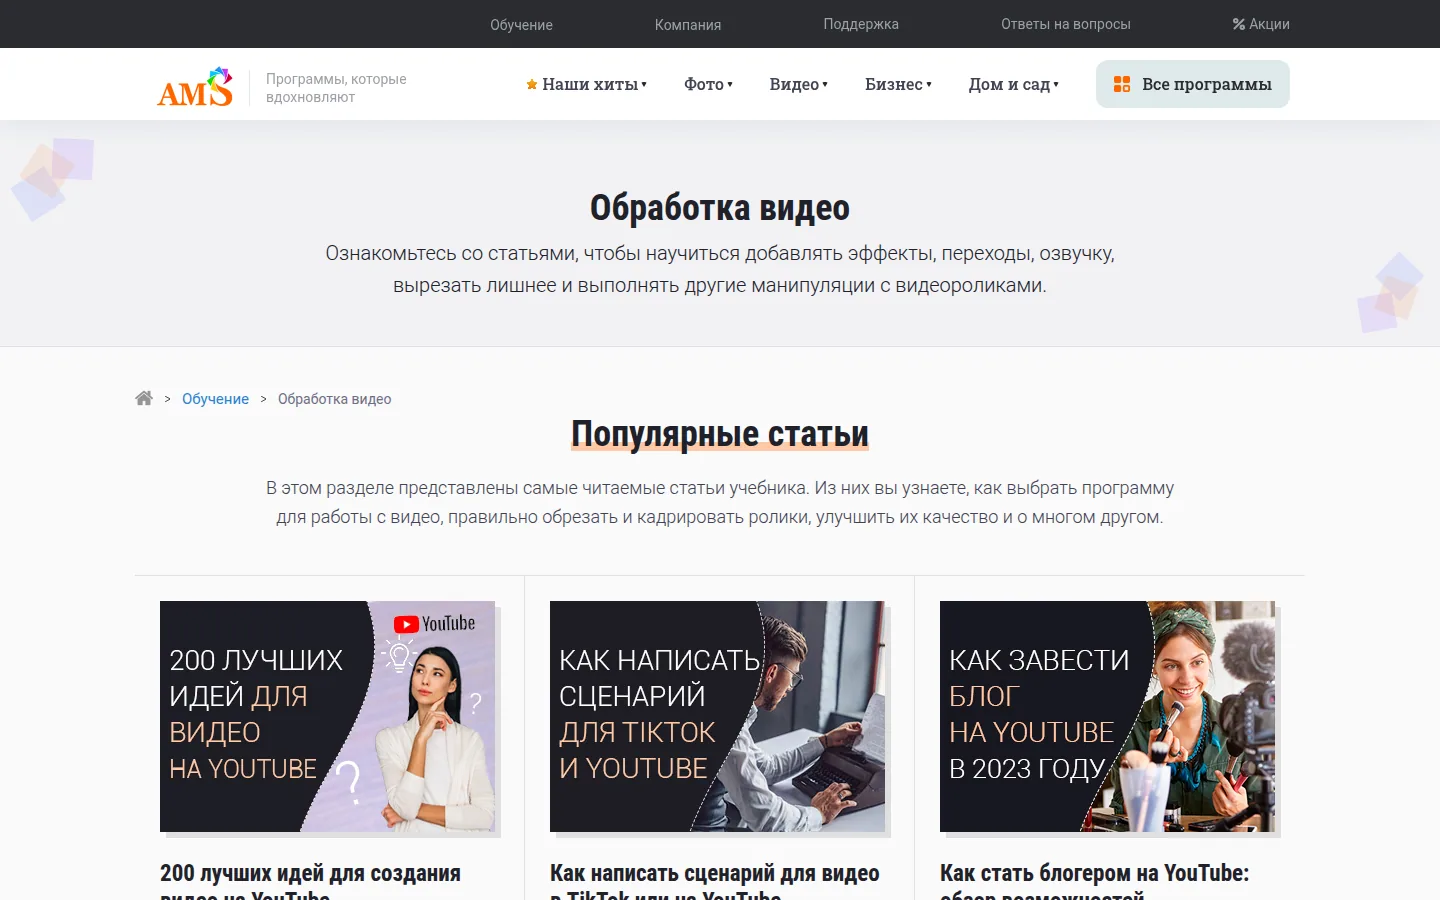Open article link 200 лучших идей для создания
1440x900 pixels.
pos(310,881)
